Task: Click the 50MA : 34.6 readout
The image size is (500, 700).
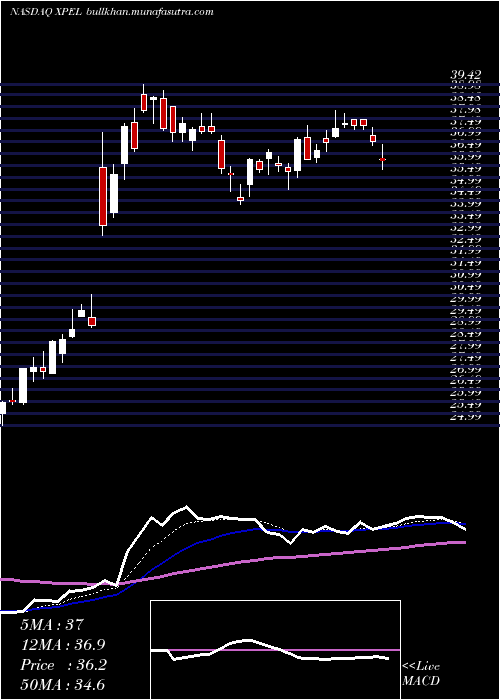Action: [63, 685]
